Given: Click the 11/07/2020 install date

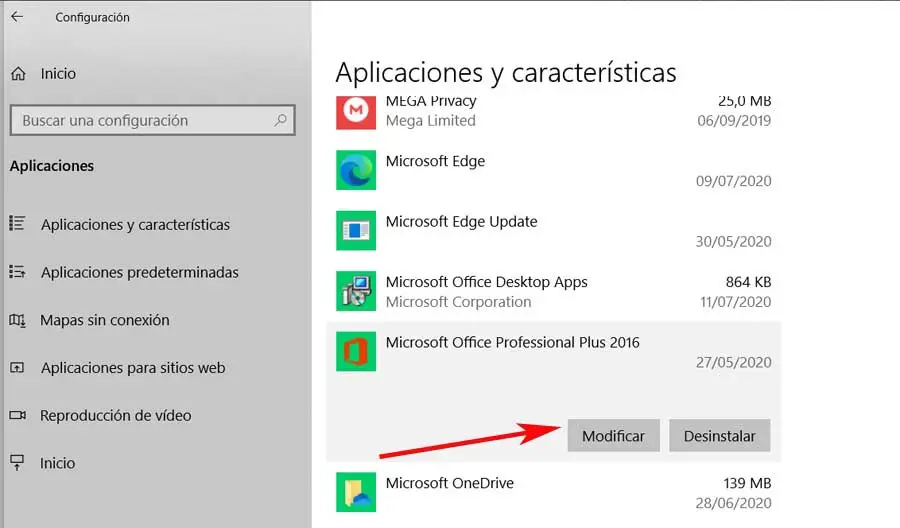Looking at the screenshot, I should pyautogui.click(x=735, y=302).
